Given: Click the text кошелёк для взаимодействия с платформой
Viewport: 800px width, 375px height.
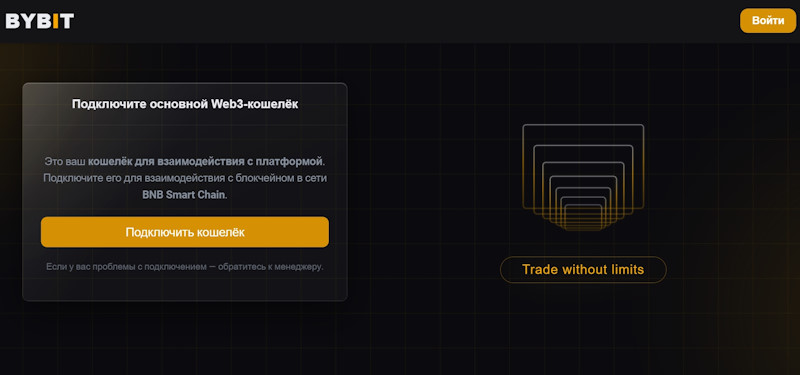Looking at the screenshot, I should [206, 162].
